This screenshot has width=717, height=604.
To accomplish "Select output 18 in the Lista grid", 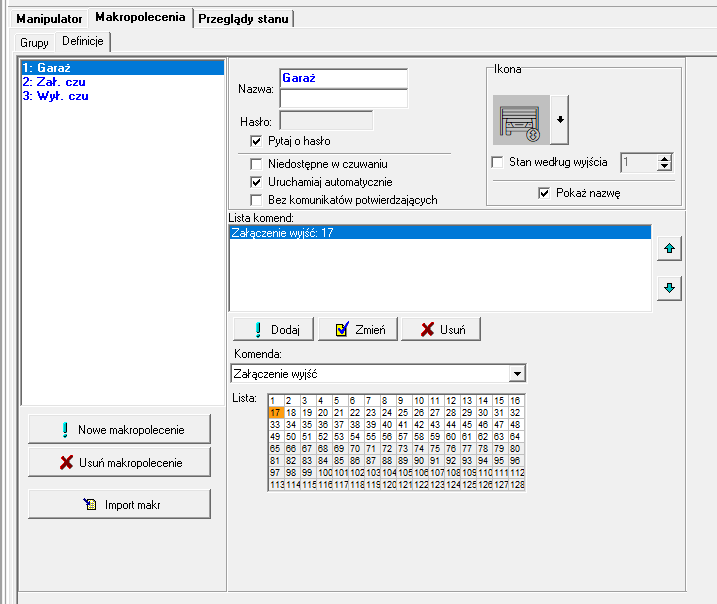I will click(x=292, y=412).
